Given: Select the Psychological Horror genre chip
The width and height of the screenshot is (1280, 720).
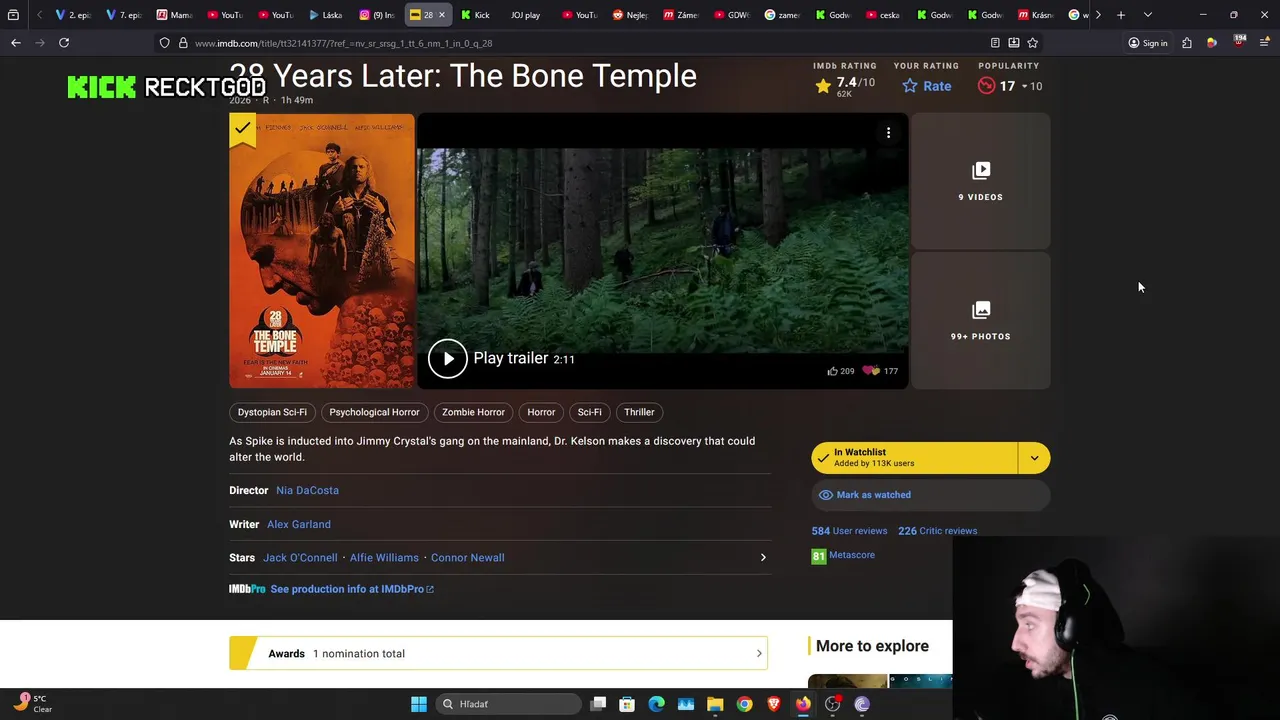Looking at the screenshot, I should [374, 412].
